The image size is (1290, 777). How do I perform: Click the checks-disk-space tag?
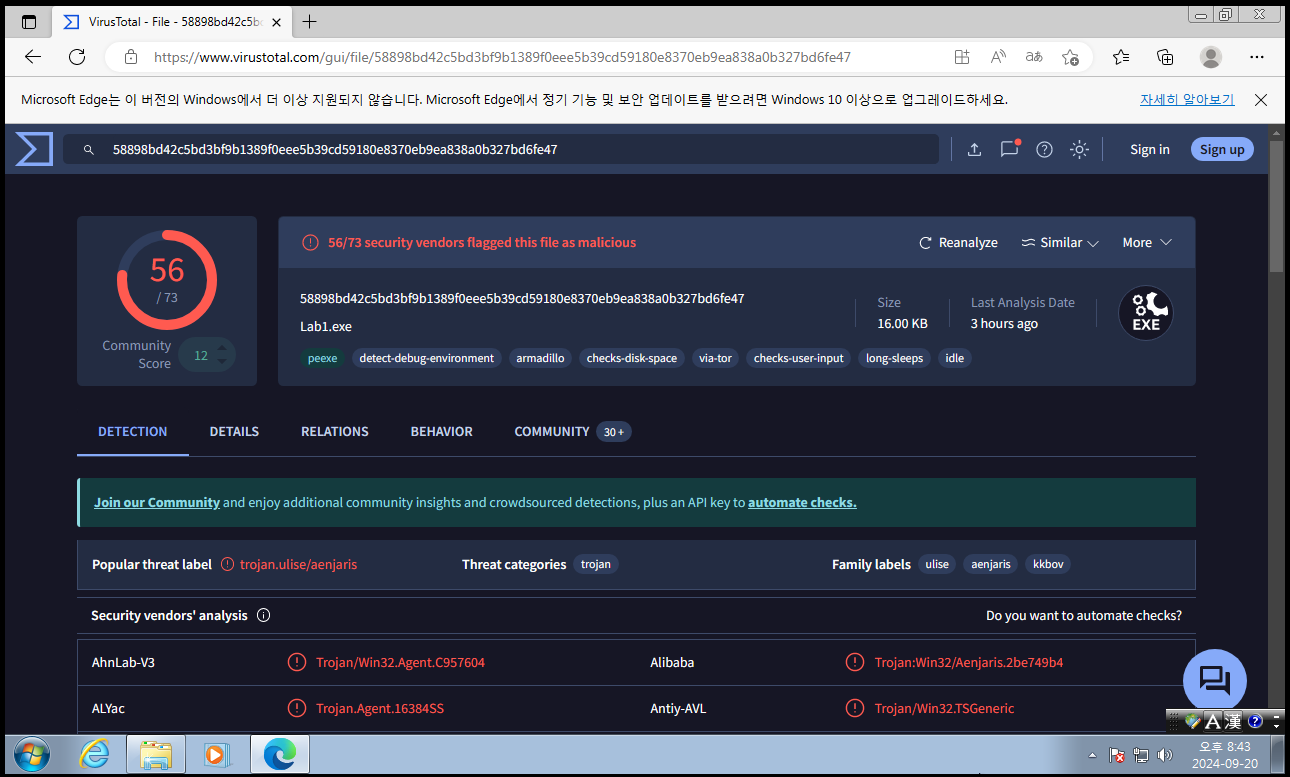(632, 358)
